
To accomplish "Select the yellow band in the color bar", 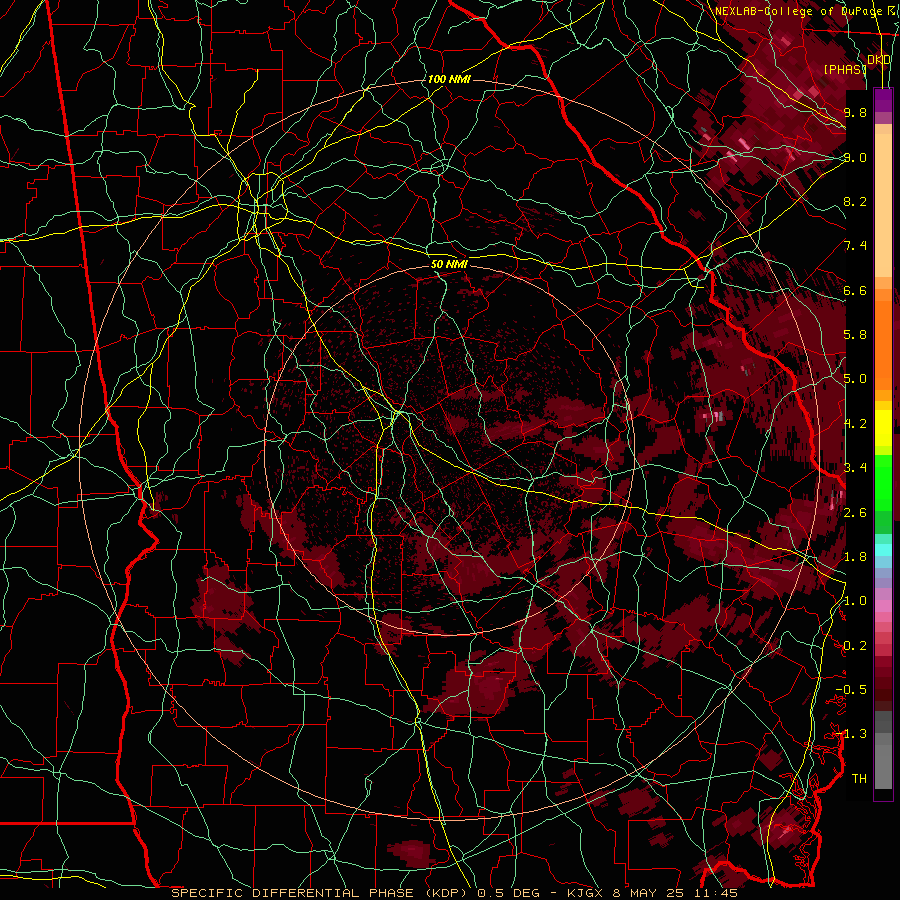I will click(883, 429).
